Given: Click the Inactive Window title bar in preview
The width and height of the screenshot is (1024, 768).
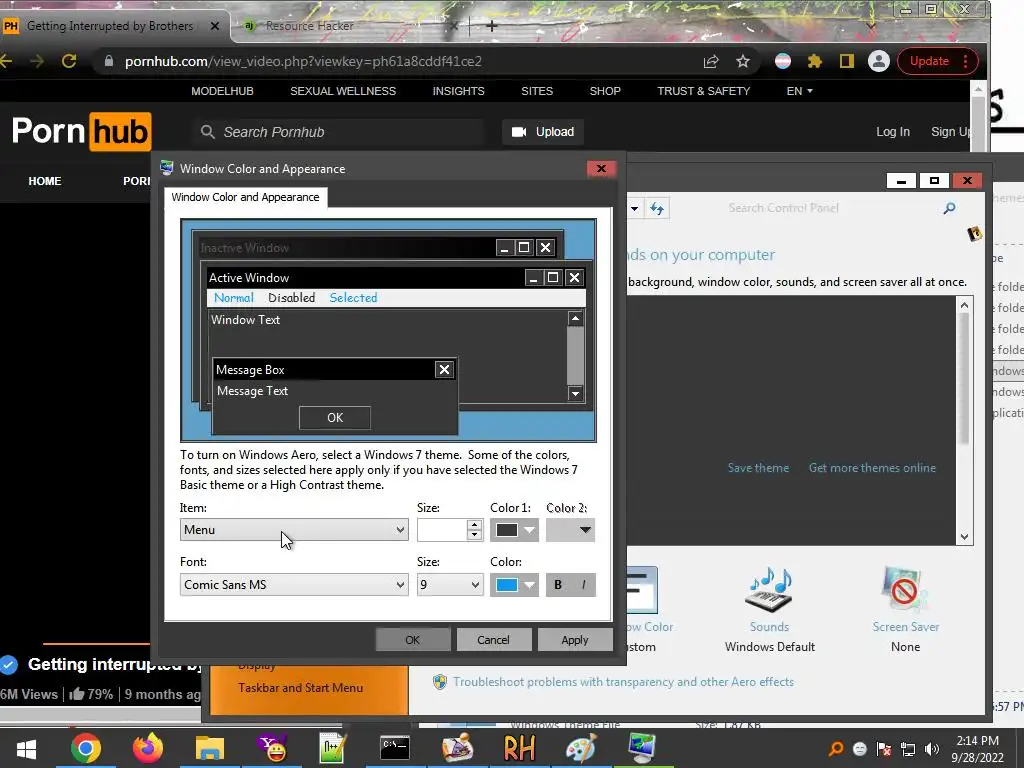Looking at the screenshot, I should coord(346,248).
